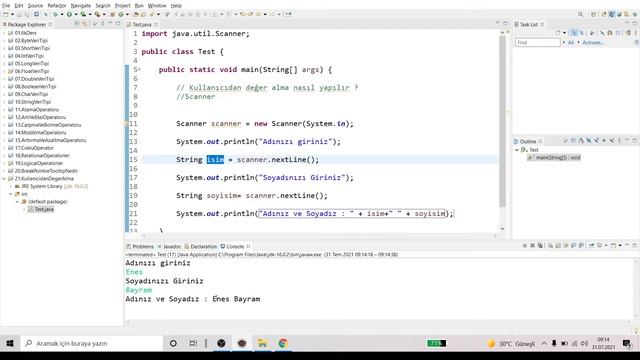Screen dimensions: 640x360
Task: Expand the JRE System Library node
Action: click(x=11, y=186)
